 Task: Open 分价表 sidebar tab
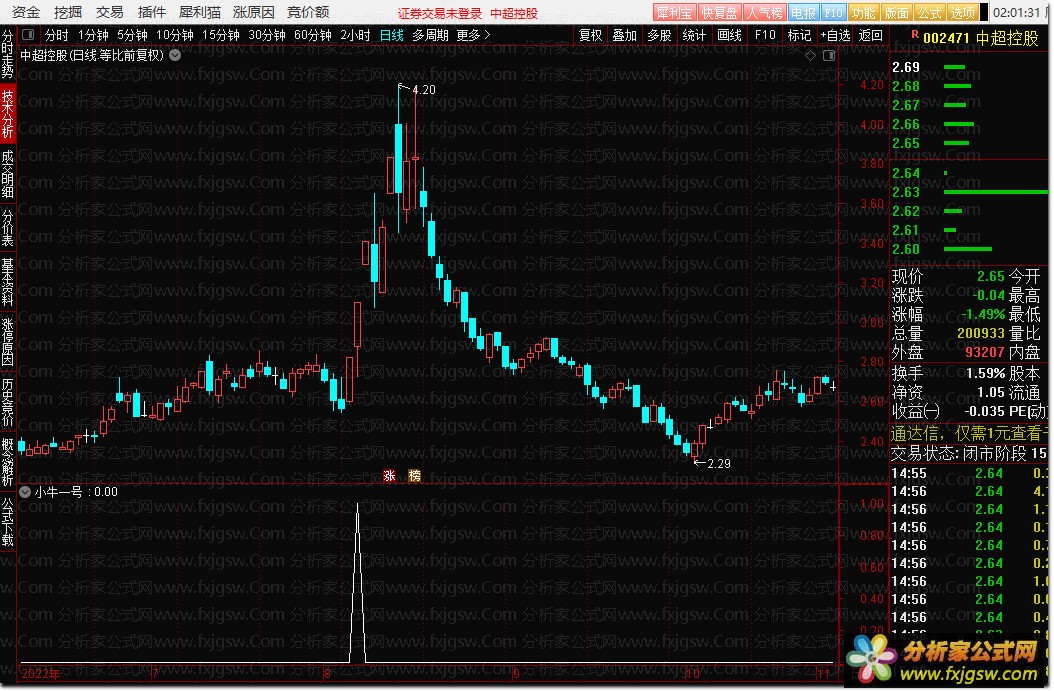[x=7, y=228]
